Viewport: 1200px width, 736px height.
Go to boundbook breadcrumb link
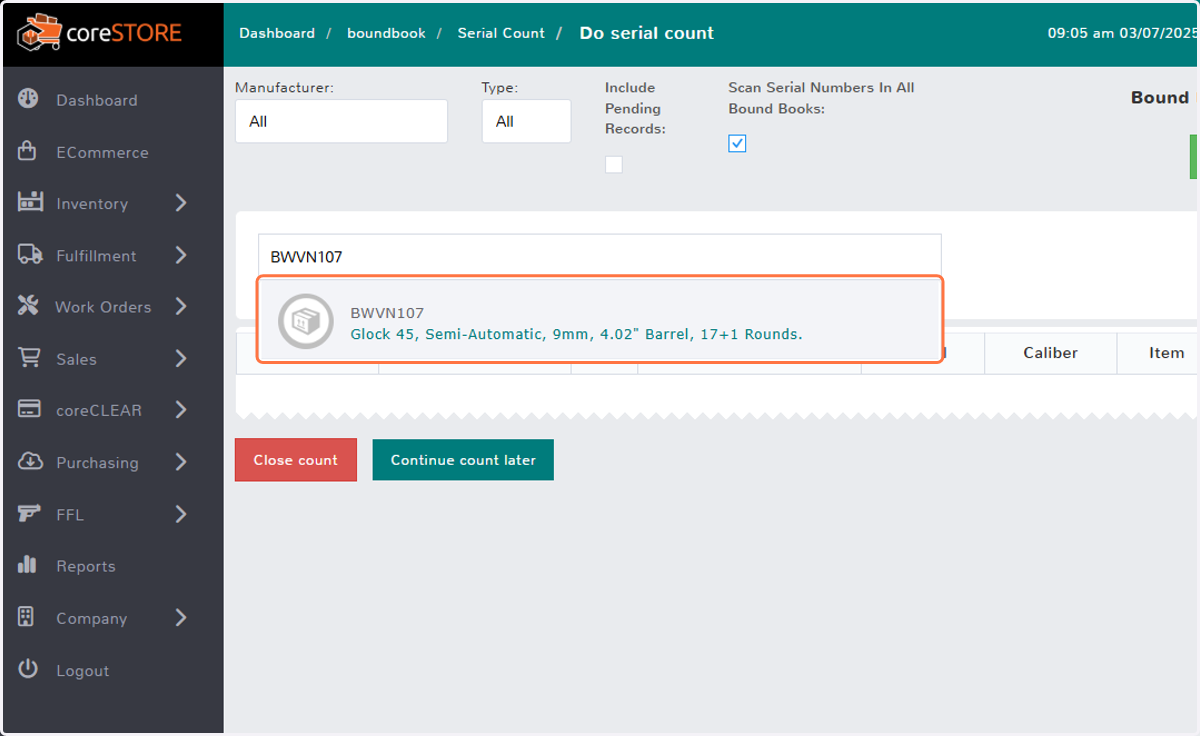coord(386,33)
